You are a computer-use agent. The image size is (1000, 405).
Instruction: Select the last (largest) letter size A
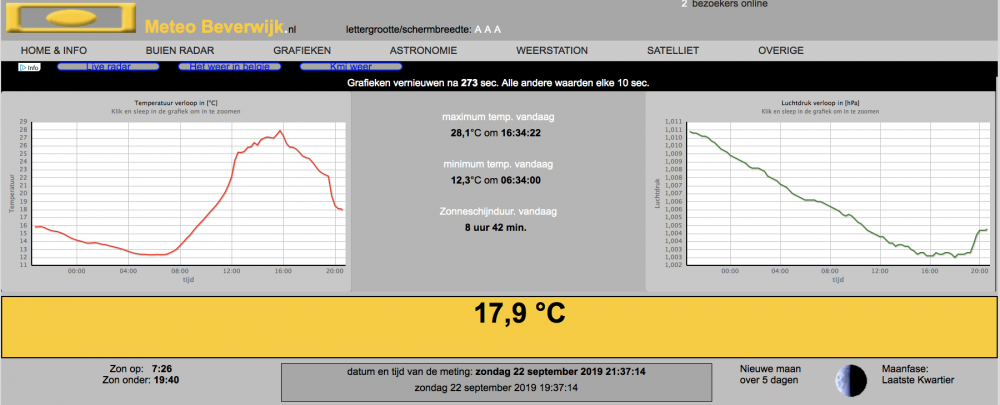tap(498, 29)
